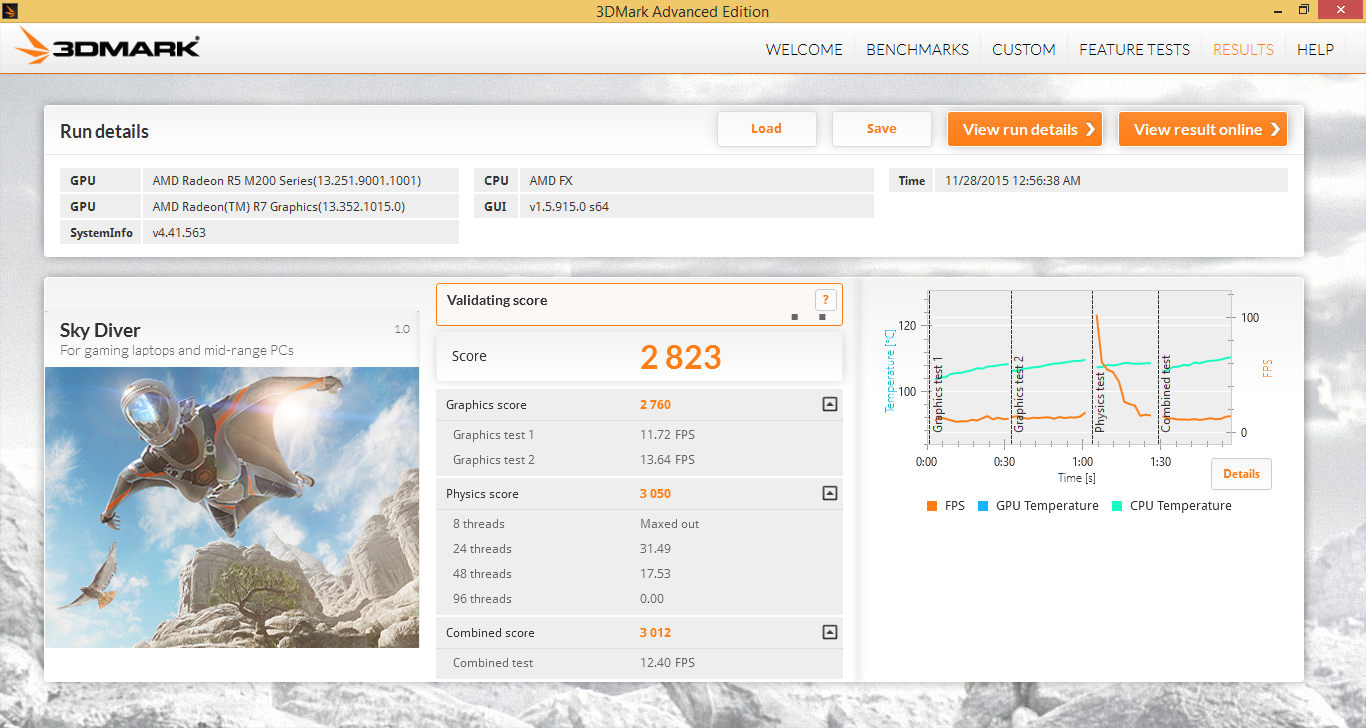
Task: Select the Graphics test 1 row
Action: click(x=639, y=435)
